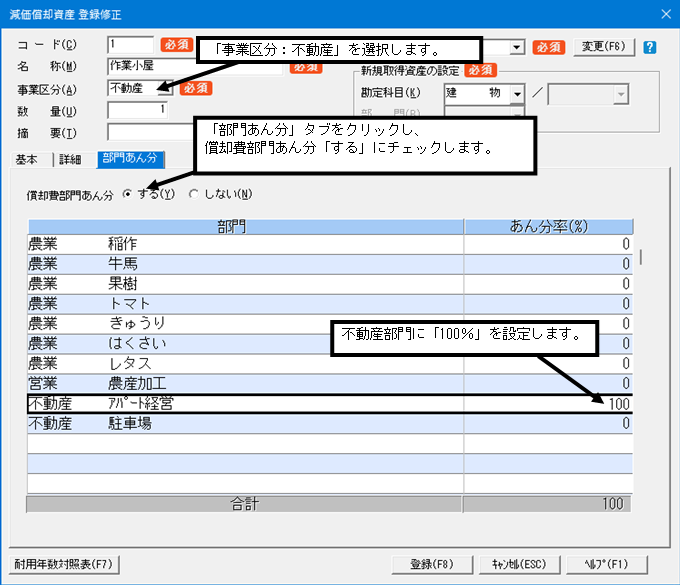Open the blue question mark help icon
680x587 pixels.
(649, 47)
